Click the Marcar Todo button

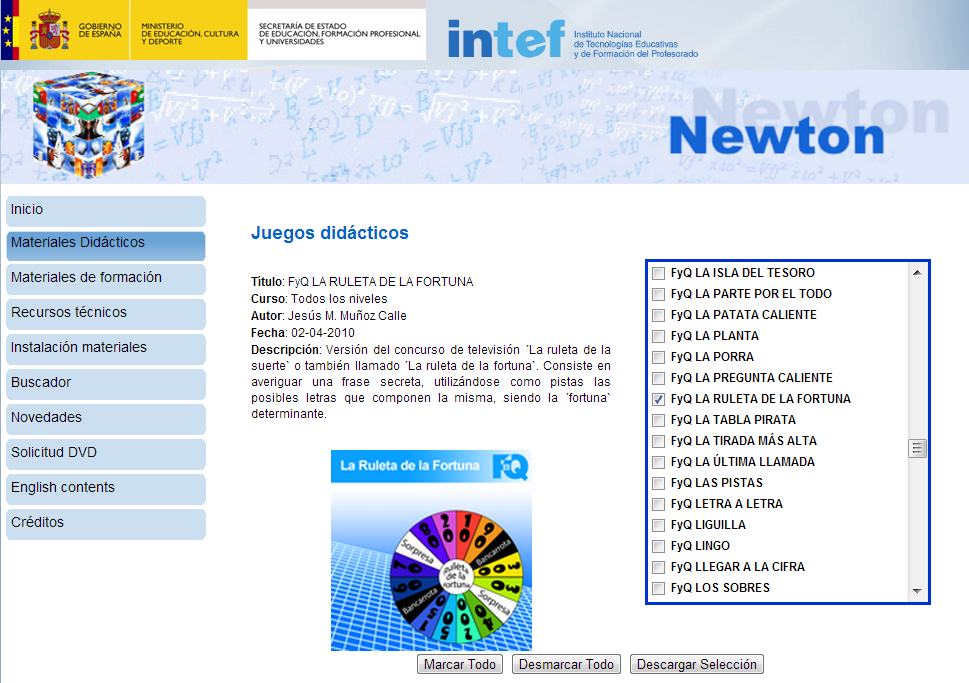coord(460,664)
